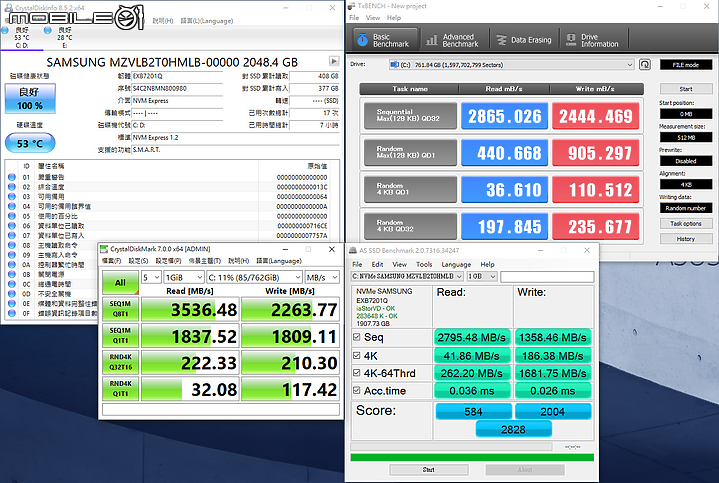
Task: Open TxBENCH View menu
Action: coord(373,18)
